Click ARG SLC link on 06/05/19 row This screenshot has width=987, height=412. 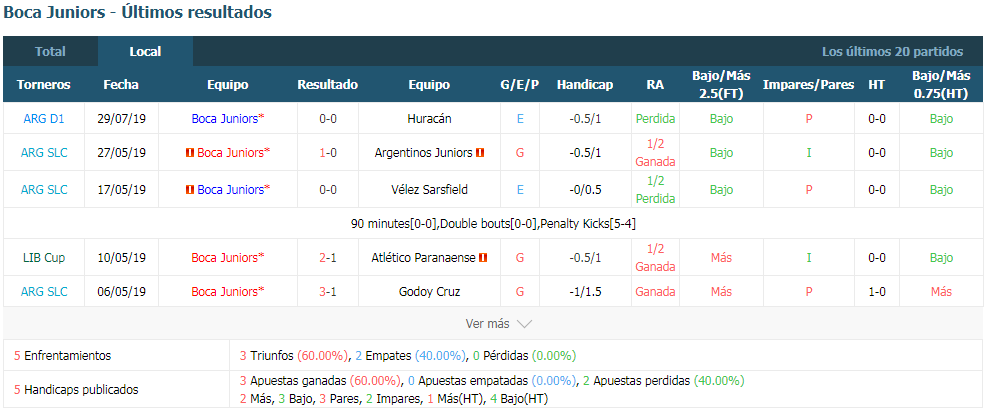43,292
